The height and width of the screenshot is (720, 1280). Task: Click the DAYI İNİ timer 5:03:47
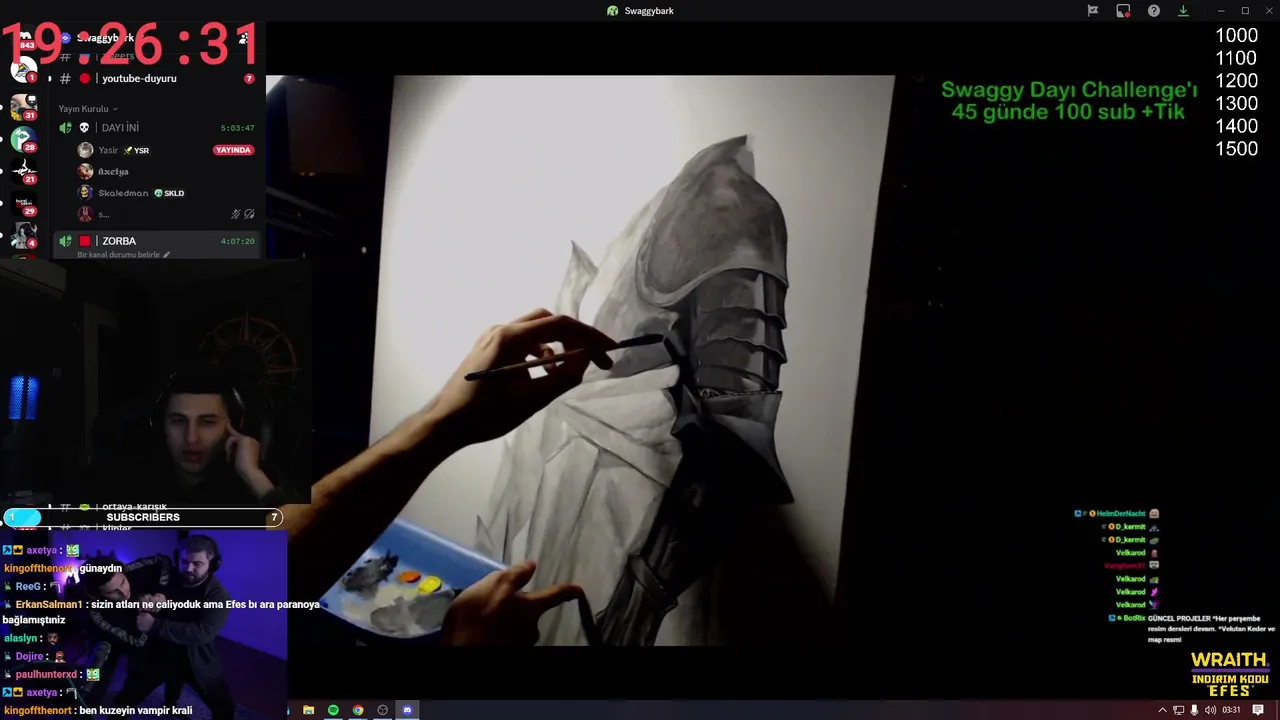pyautogui.click(x=237, y=128)
